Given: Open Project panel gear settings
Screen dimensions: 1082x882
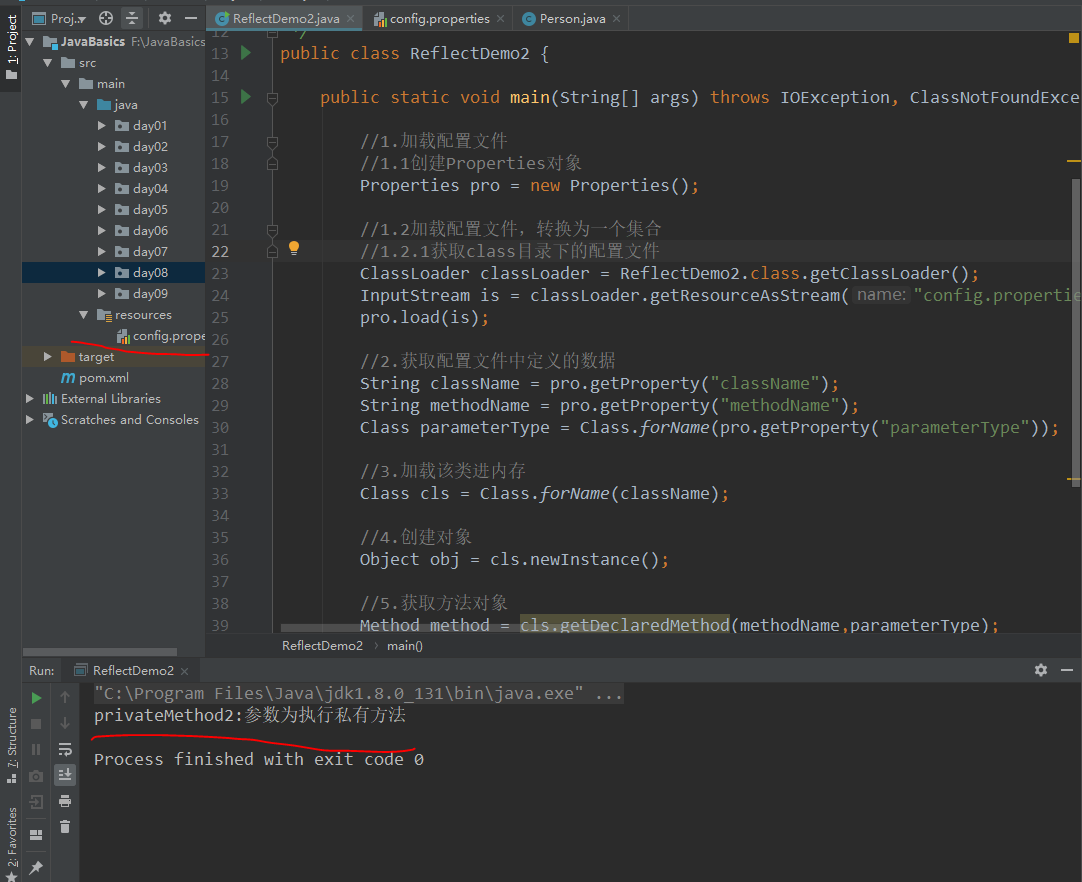Looking at the screenshot, I should coord(165,18).
